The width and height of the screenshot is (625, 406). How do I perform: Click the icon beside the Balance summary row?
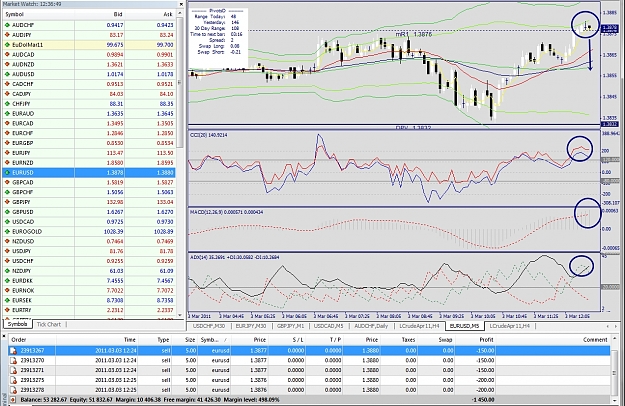point(14,400)
